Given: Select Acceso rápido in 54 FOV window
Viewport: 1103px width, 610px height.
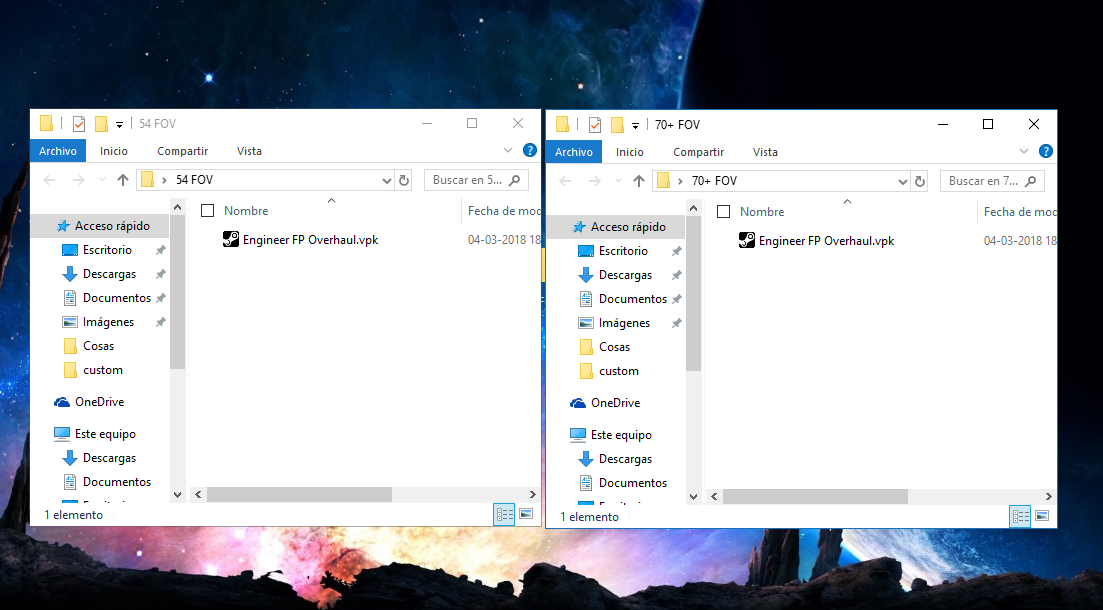Looking at the screenshot, I should [112, 225].
